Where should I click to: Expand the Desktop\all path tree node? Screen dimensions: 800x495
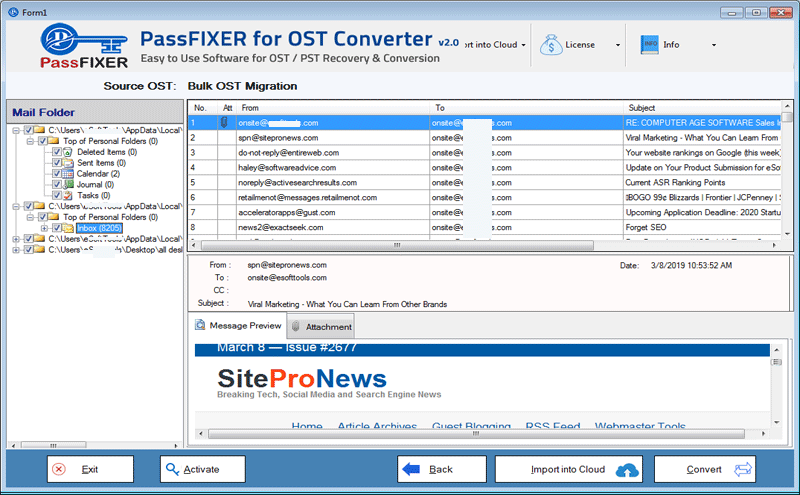16,250
